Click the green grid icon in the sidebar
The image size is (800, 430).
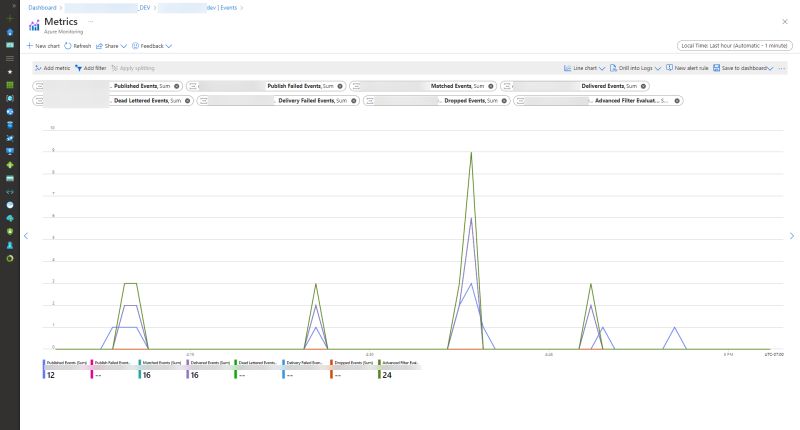(x=10, y=85)
